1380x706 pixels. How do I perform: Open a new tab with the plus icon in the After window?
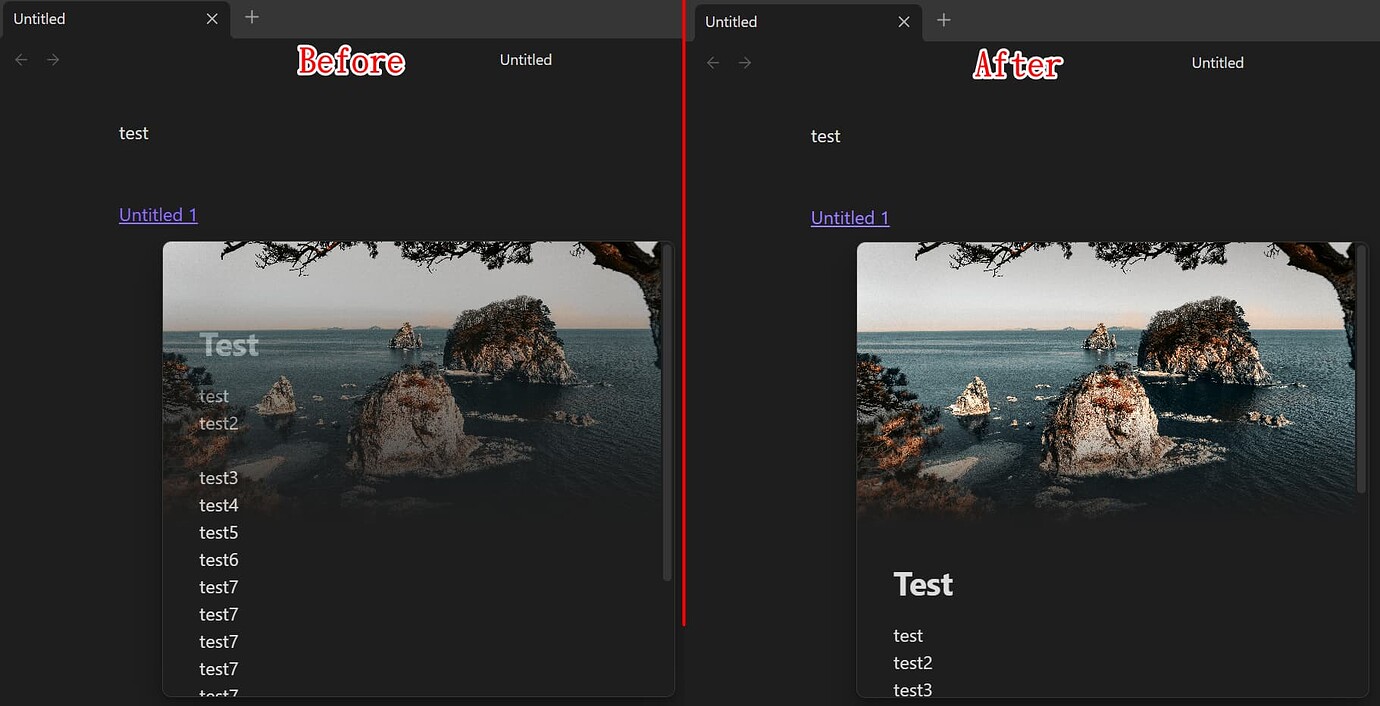943,20
